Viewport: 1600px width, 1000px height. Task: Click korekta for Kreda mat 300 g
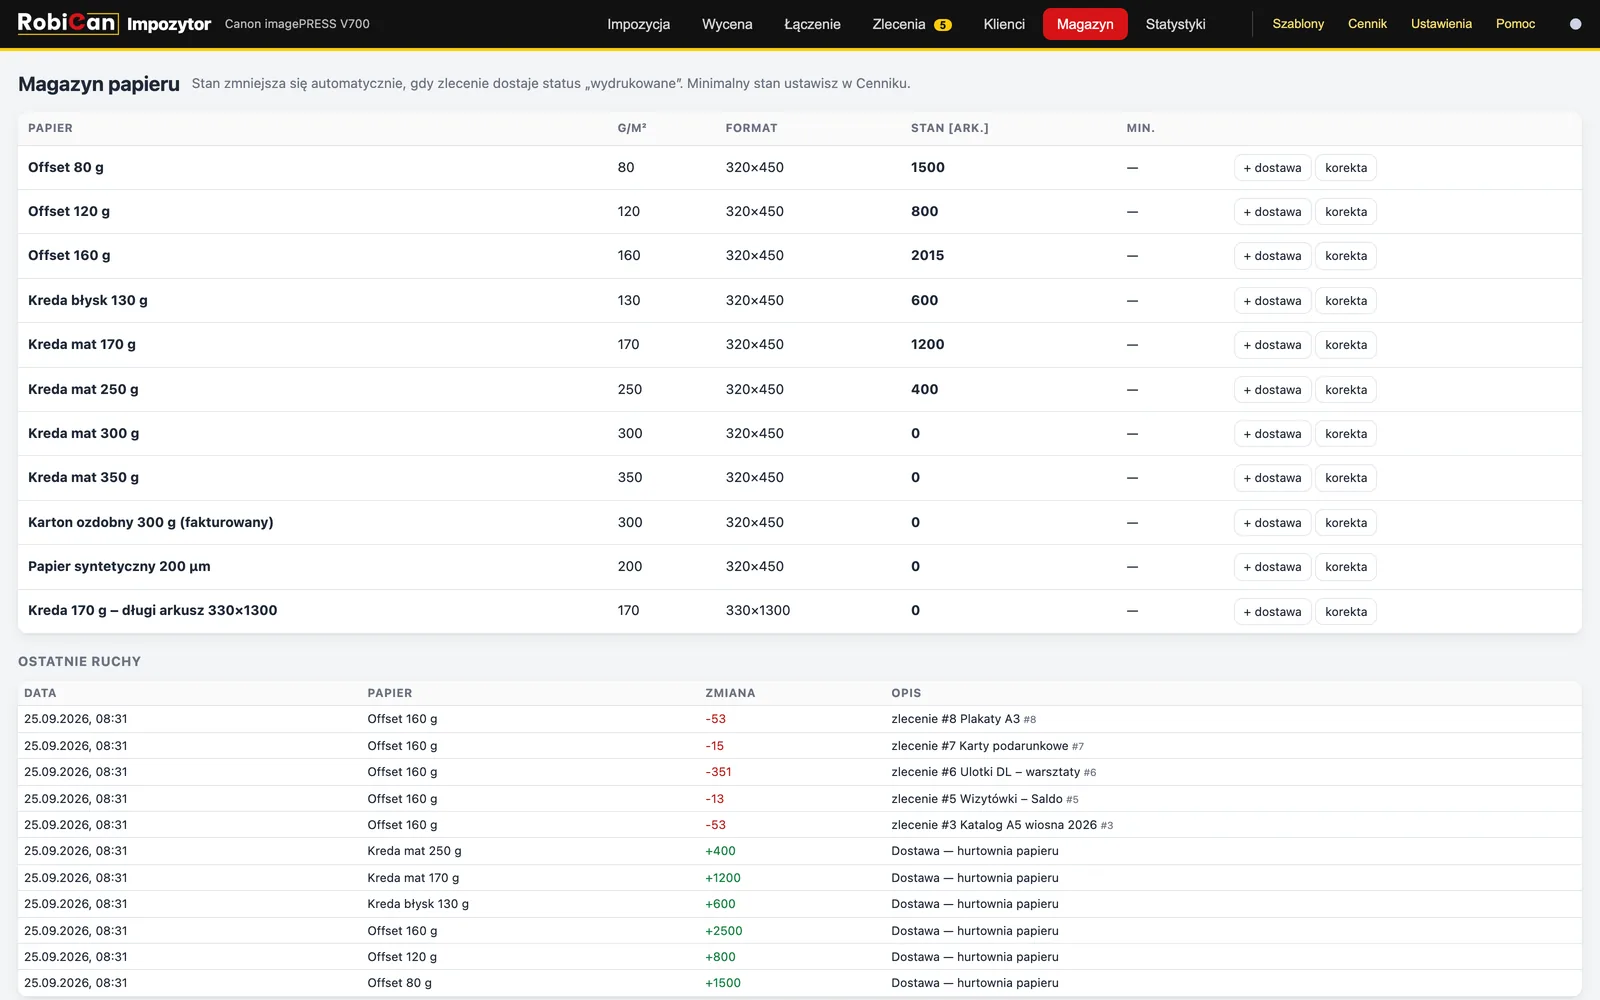pyautogui.click(x=1345, y=434)
